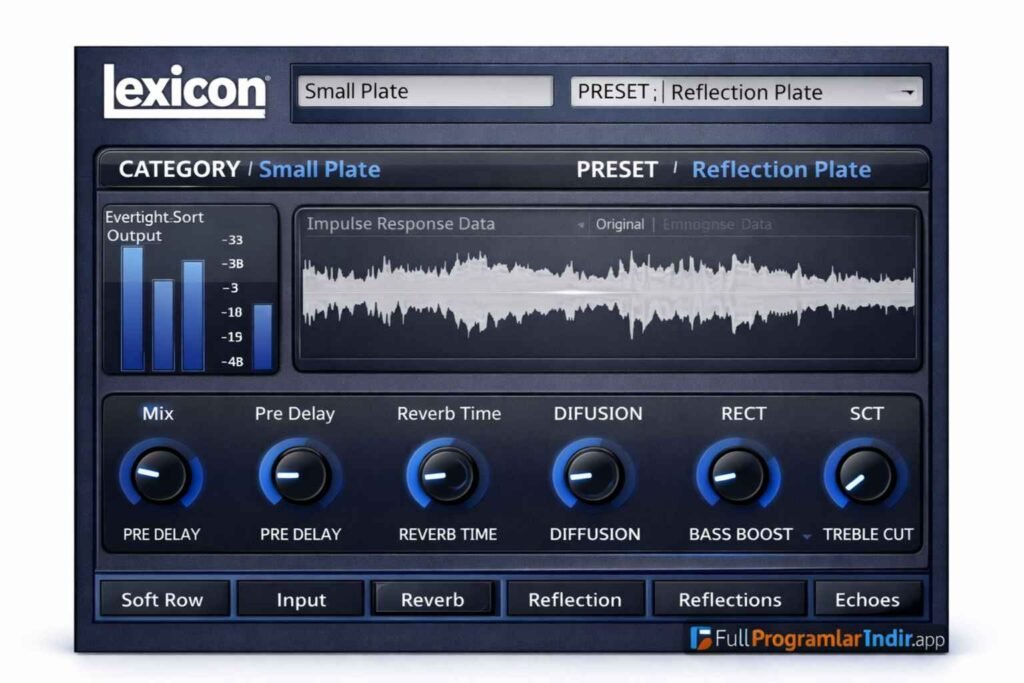1024x683 pixels.
Task: Open the Reflection Plate preset dropdown
Action: coord(908,91)
